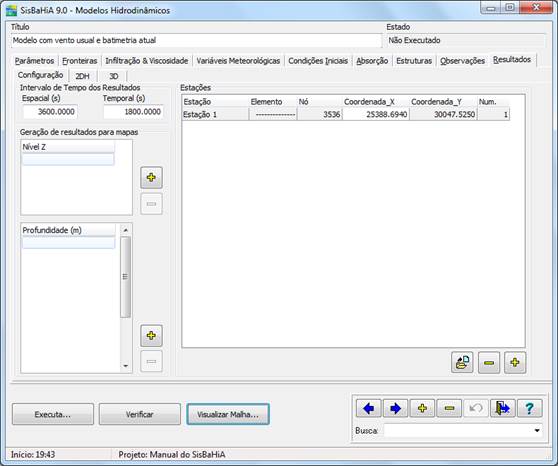Click the Coordenada_X column header
The width and height of the screenshot is (558, 466).
(x=375, y=102)
